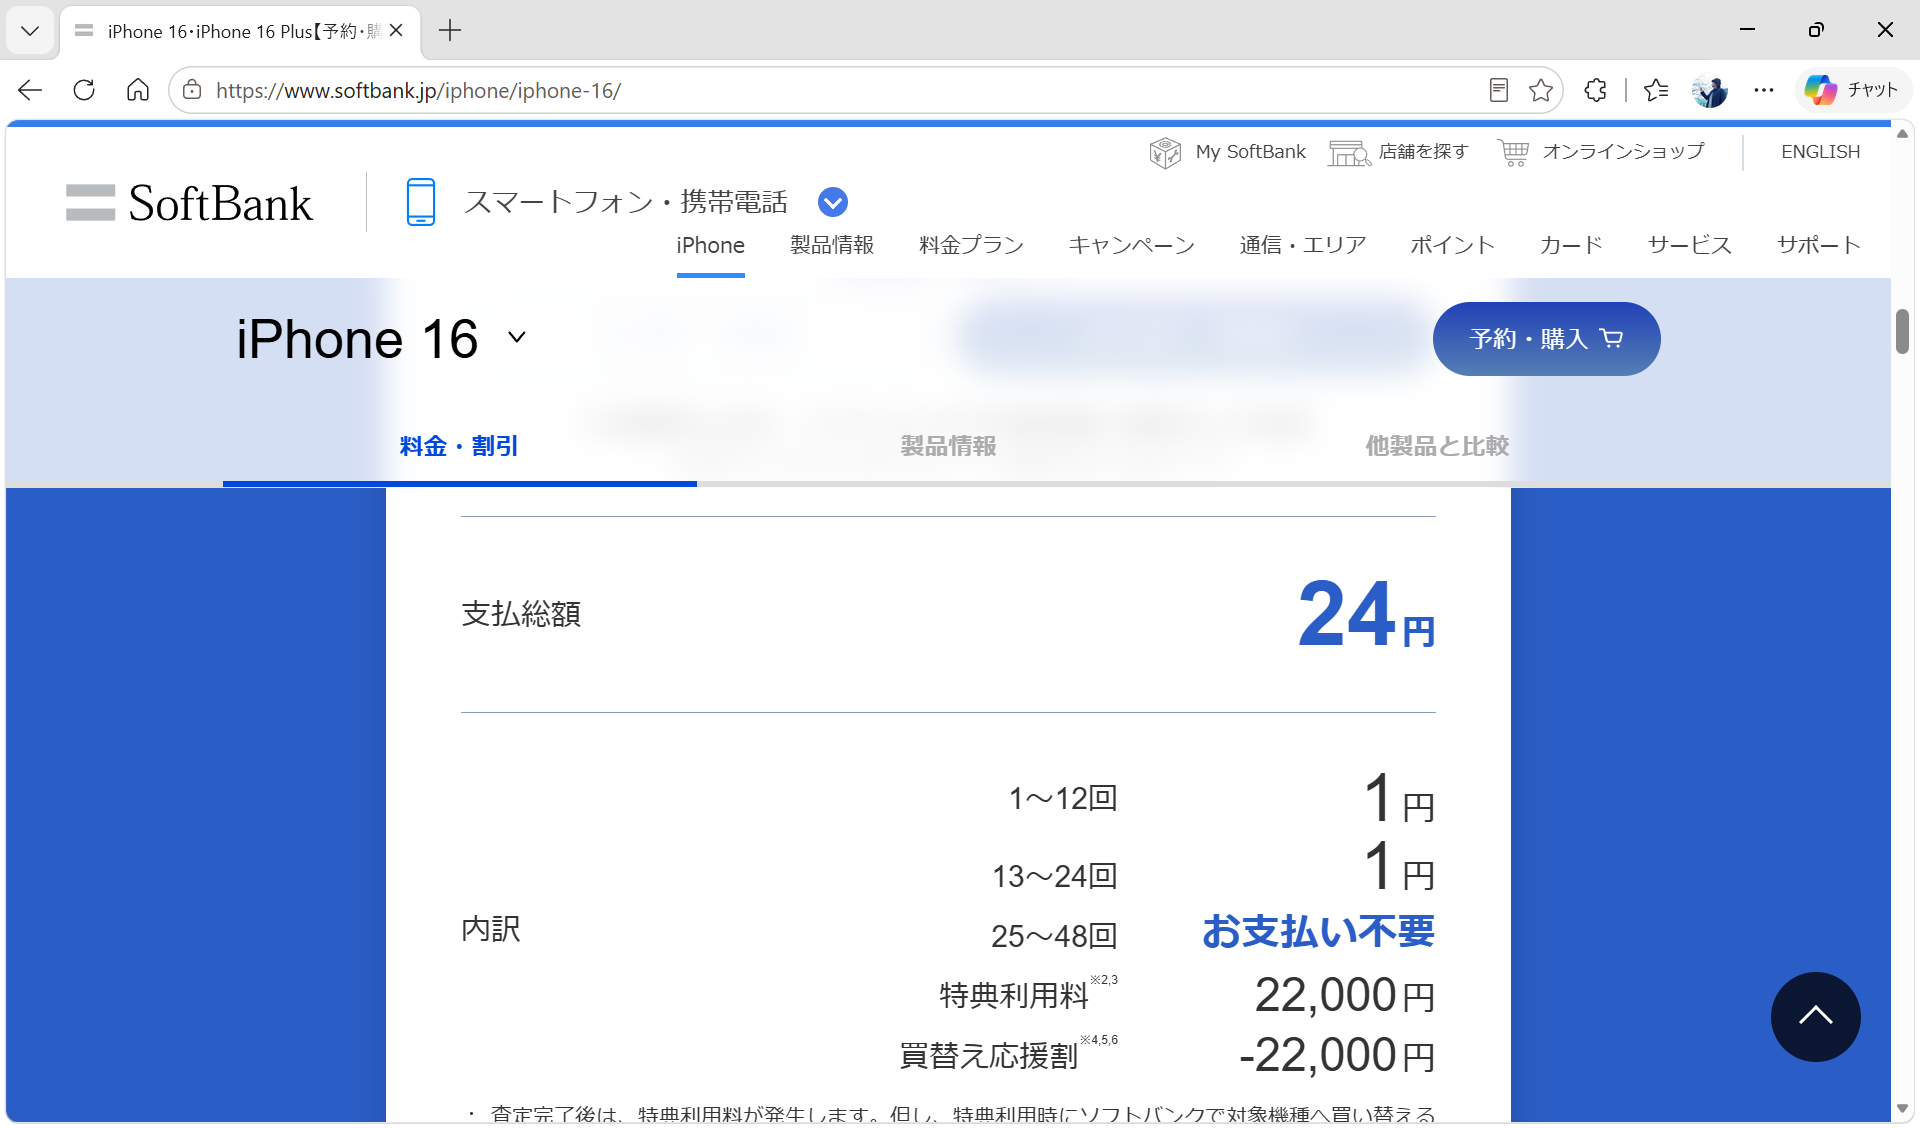This screenshot has width=1920, height=1128.
Task: Click the scrollbar up arrow
Action: coord(1902,133)
